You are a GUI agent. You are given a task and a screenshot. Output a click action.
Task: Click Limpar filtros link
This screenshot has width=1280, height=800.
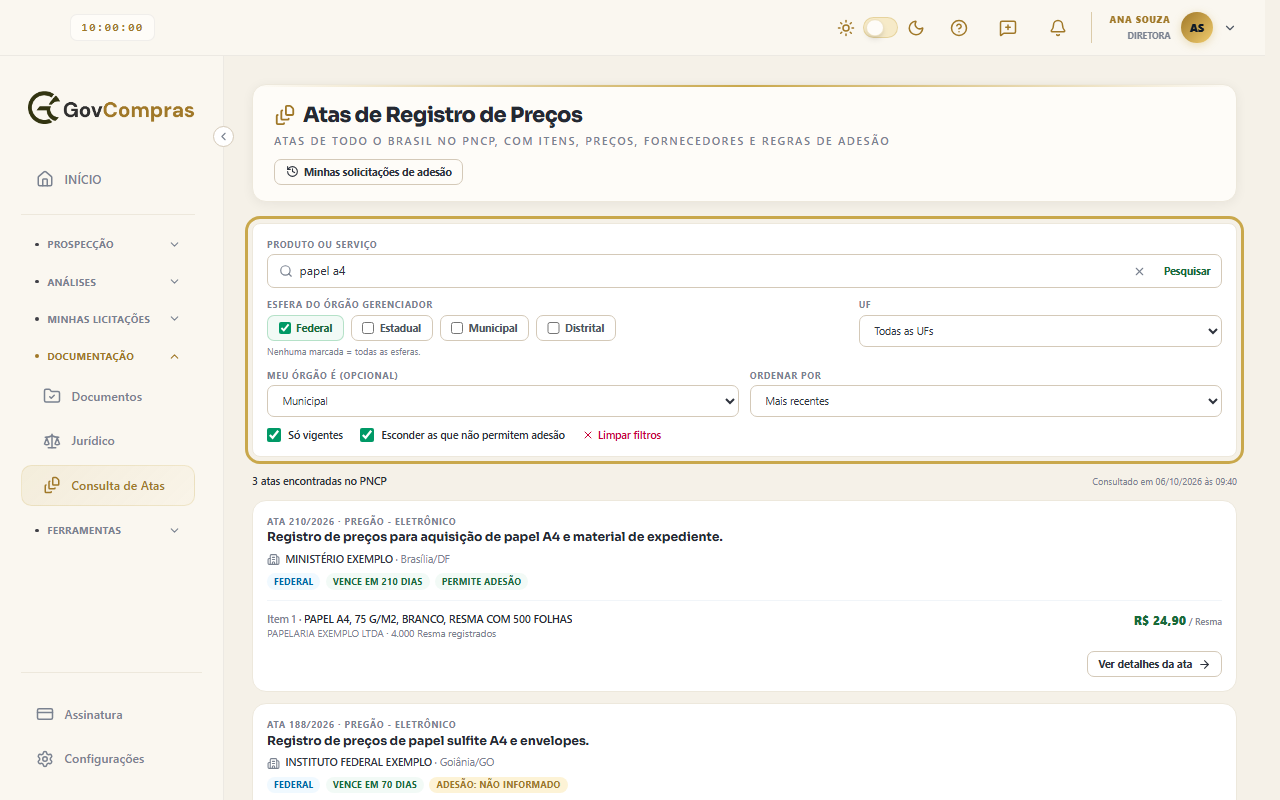622,435
